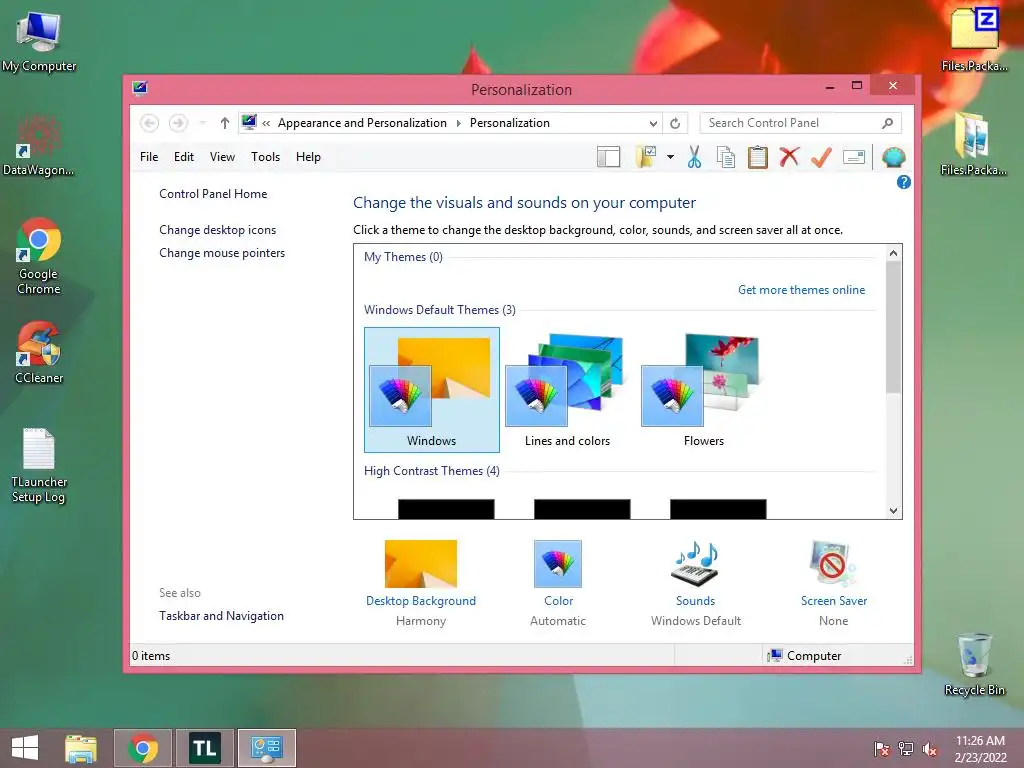Click the Rename icon in toolbar
The image size is (1024, 768).
[854, 157]
